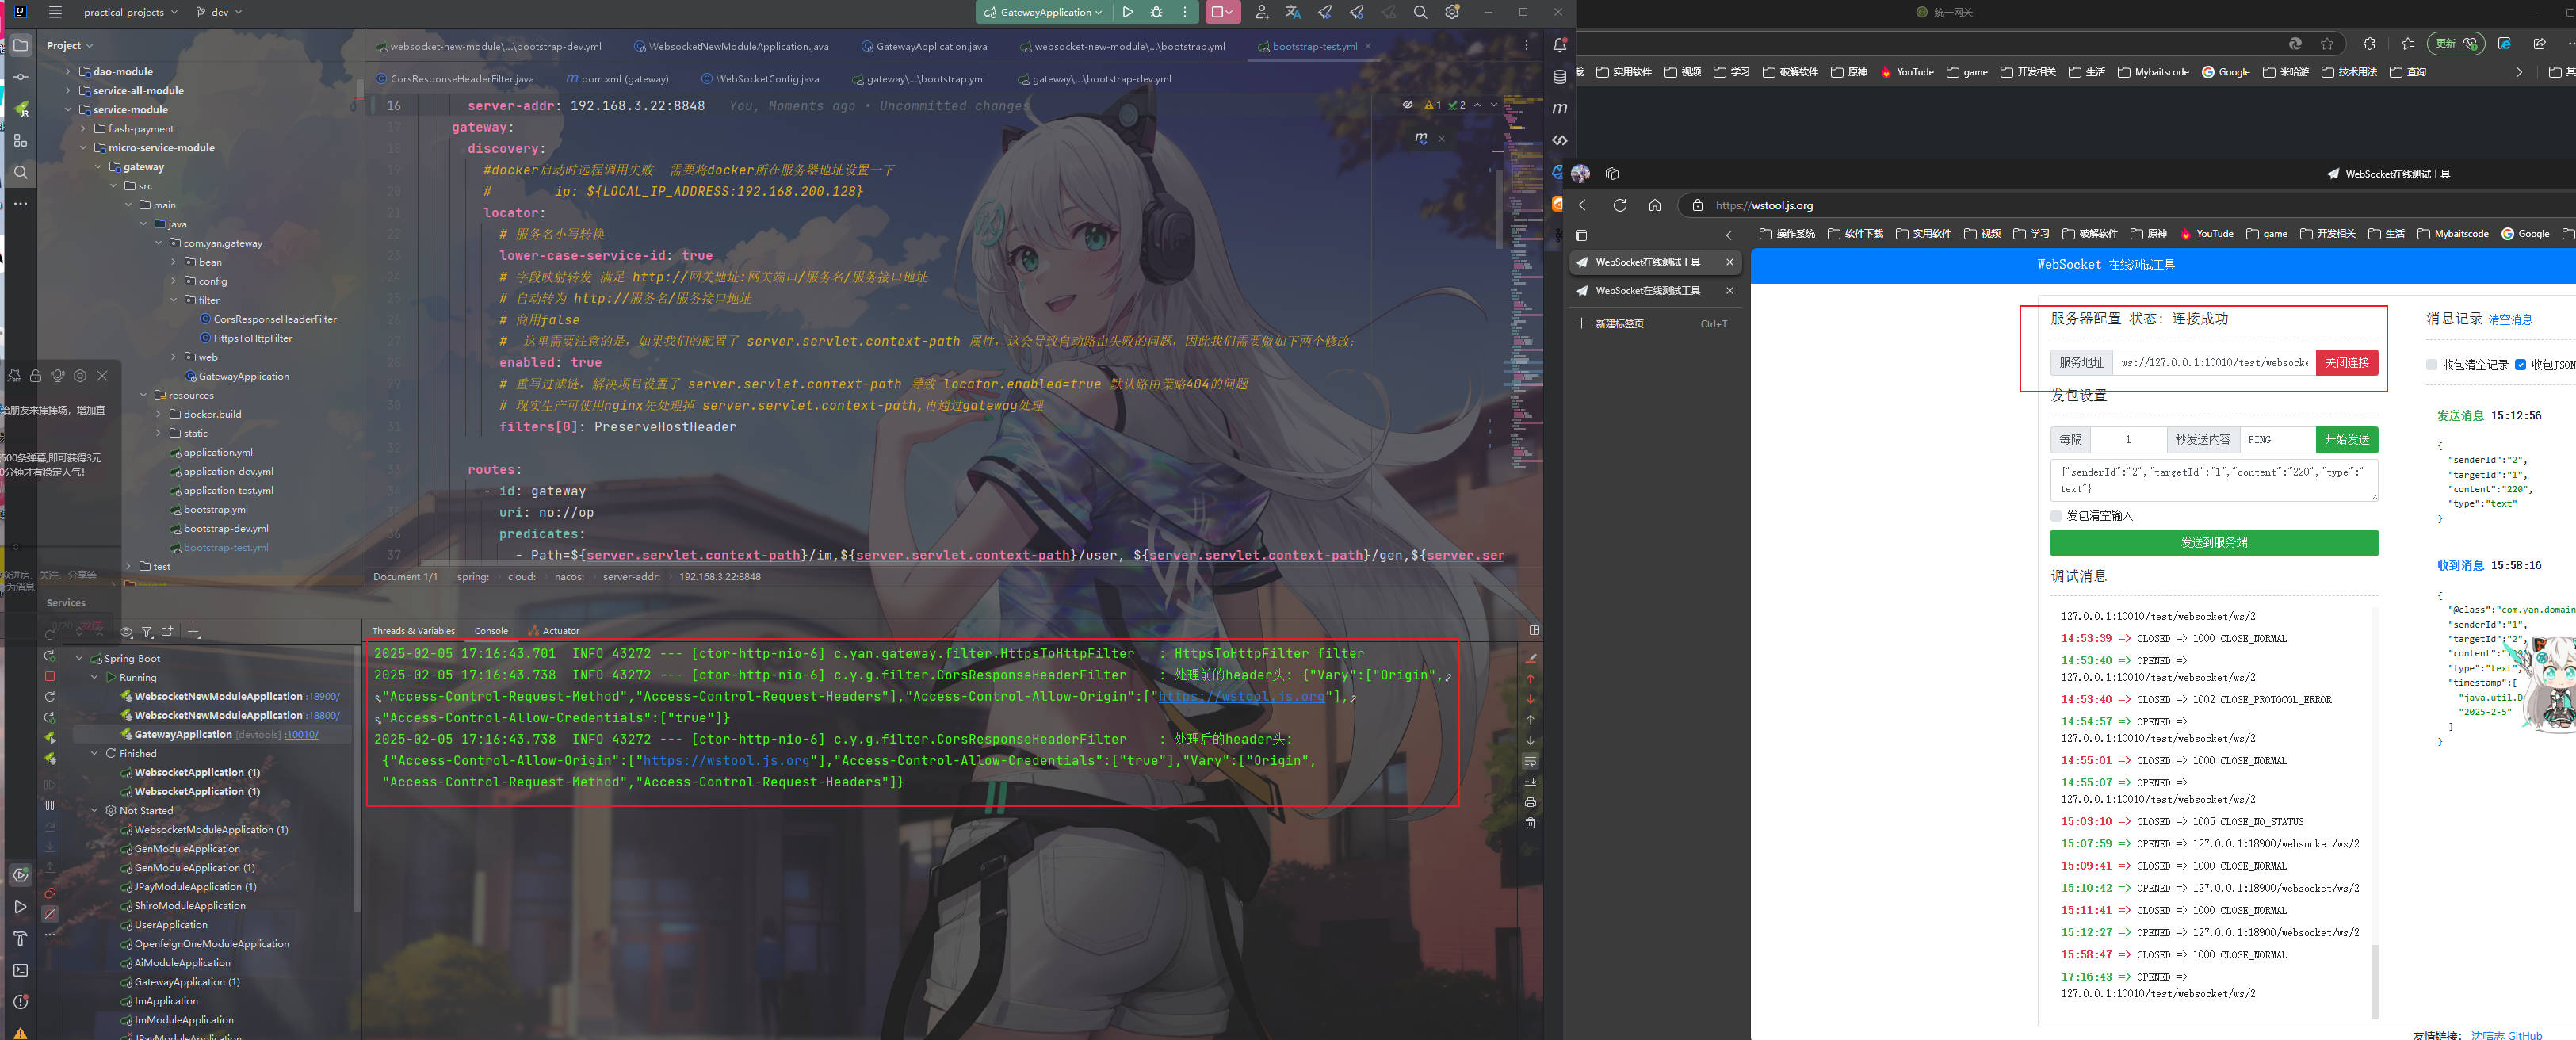Click the WebSocket server address input field

[2210, 363]
